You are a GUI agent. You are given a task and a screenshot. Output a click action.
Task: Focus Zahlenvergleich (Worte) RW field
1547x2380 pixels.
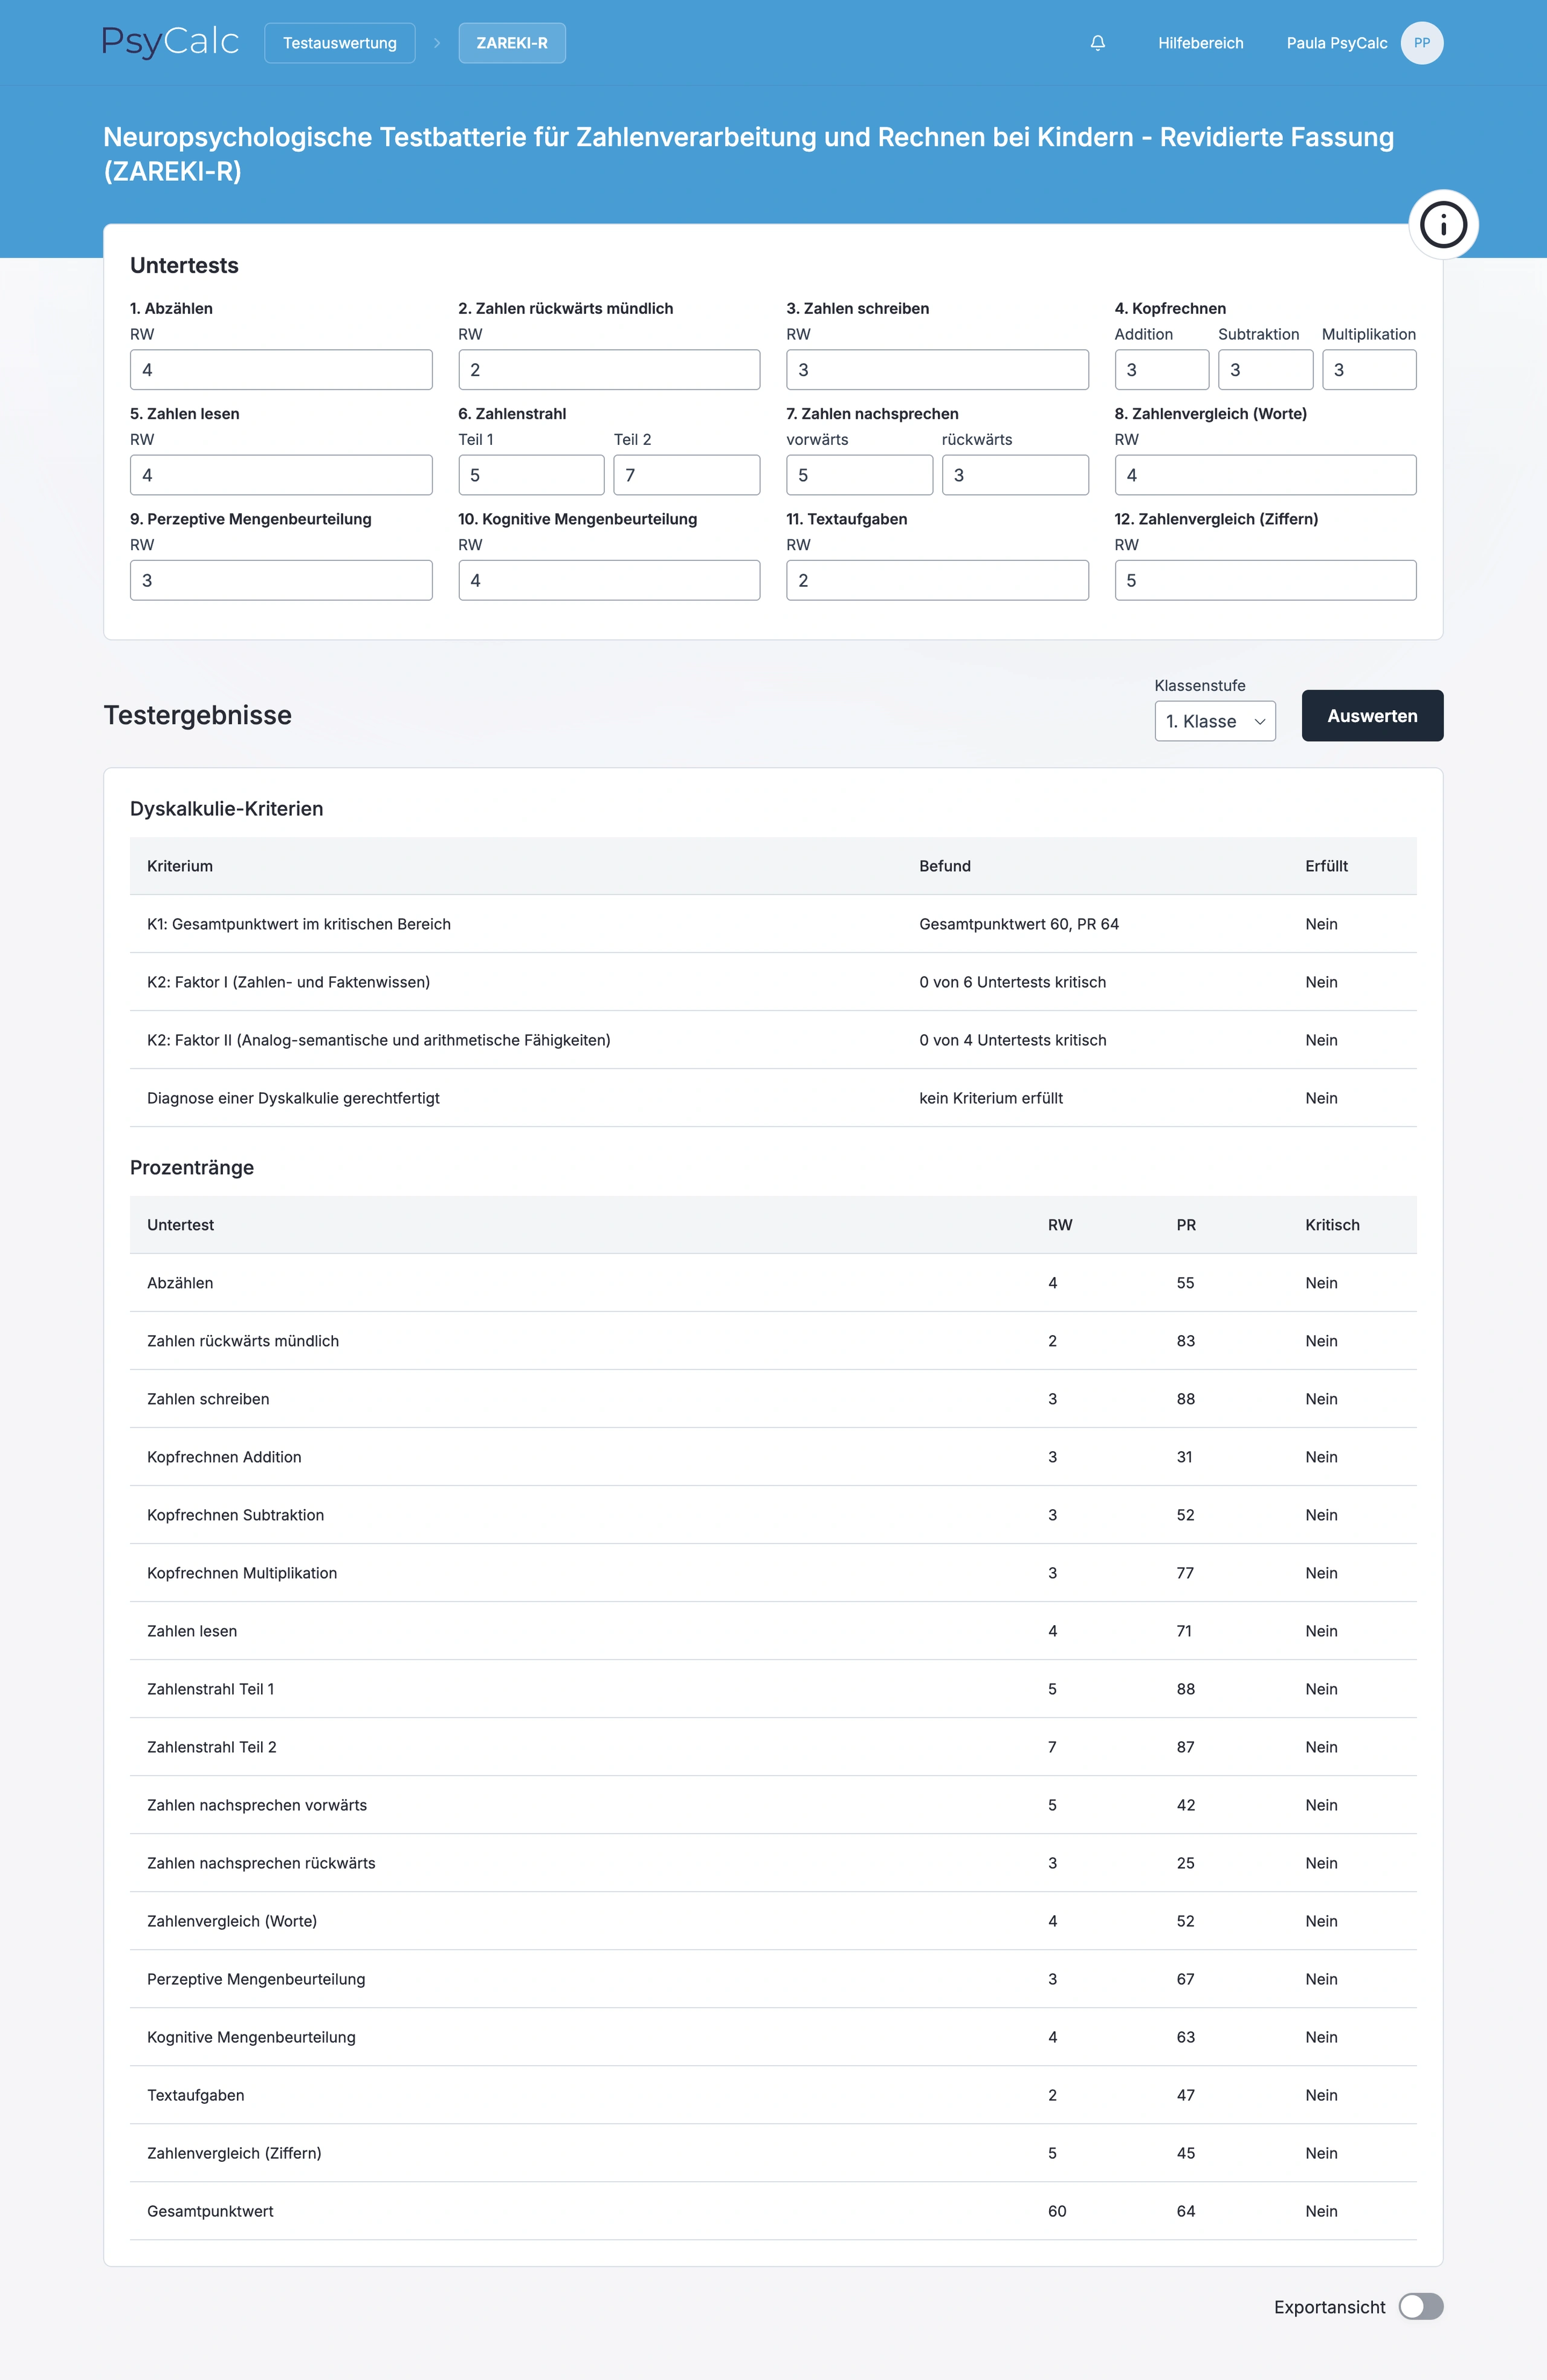click(x=1265, y=475)
